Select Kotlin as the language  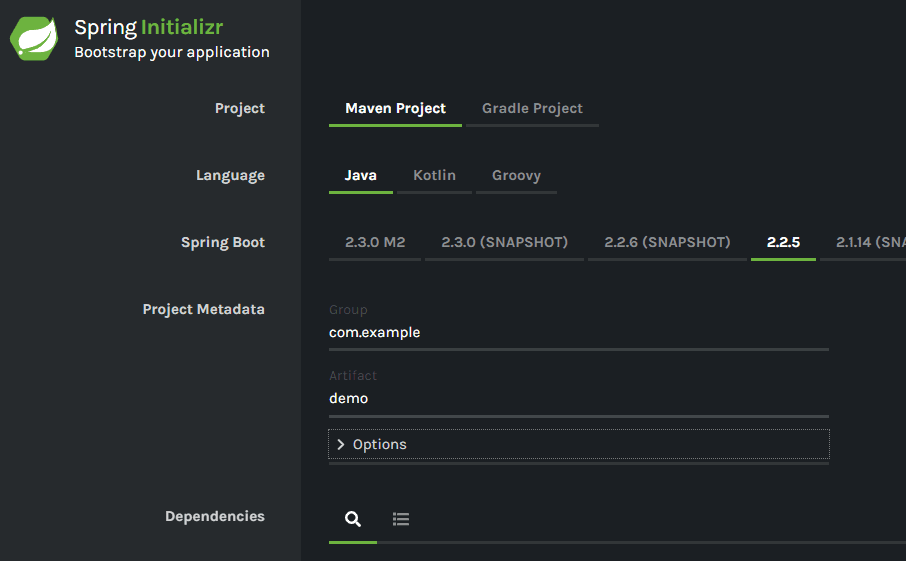[x=434, y=175]
